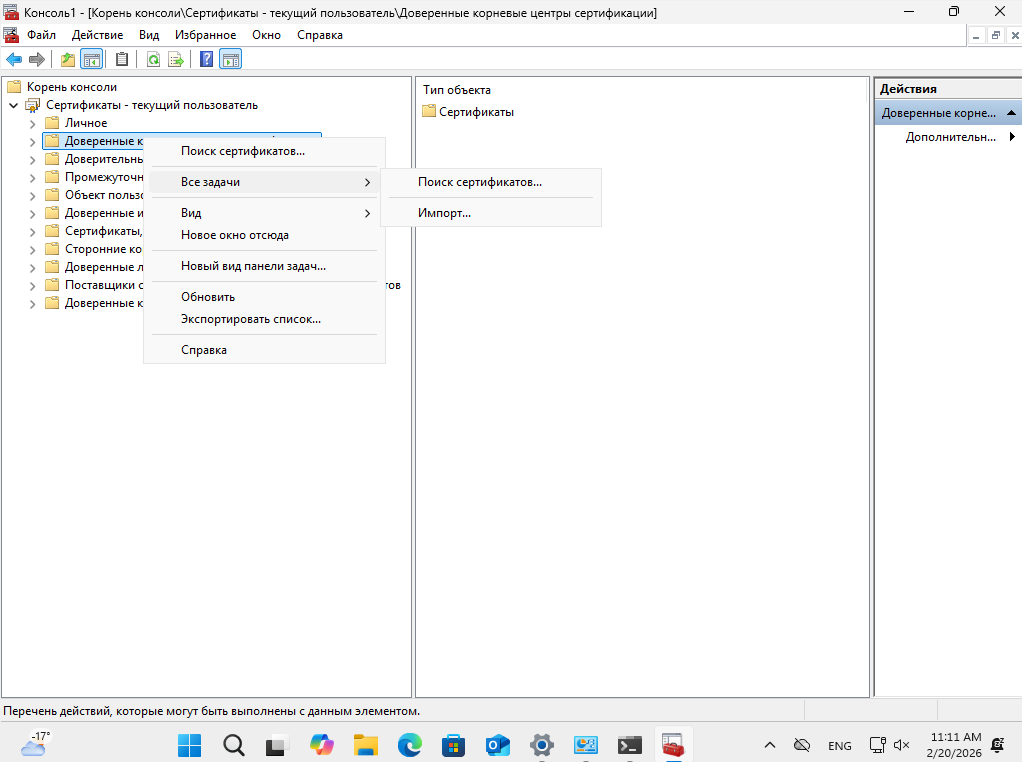The width and height of the screenshot is (1022, 762).
Task: Select Экспортировать список... in context menu
Action: 250,319
